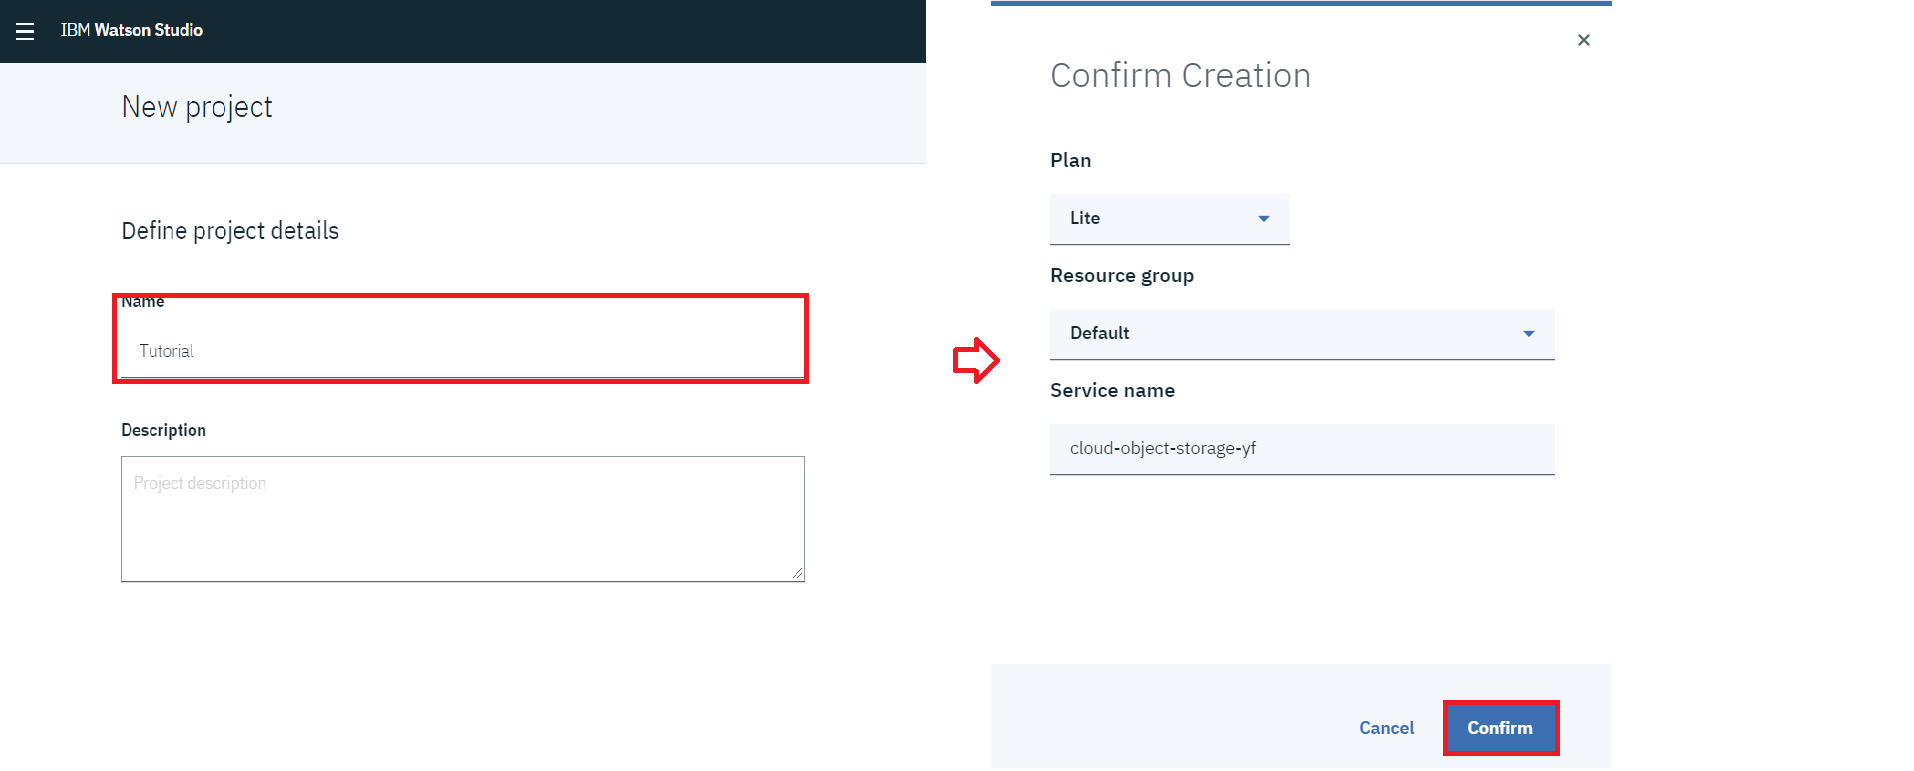Click the red right-pointing arrow

(x=975, y=360)
